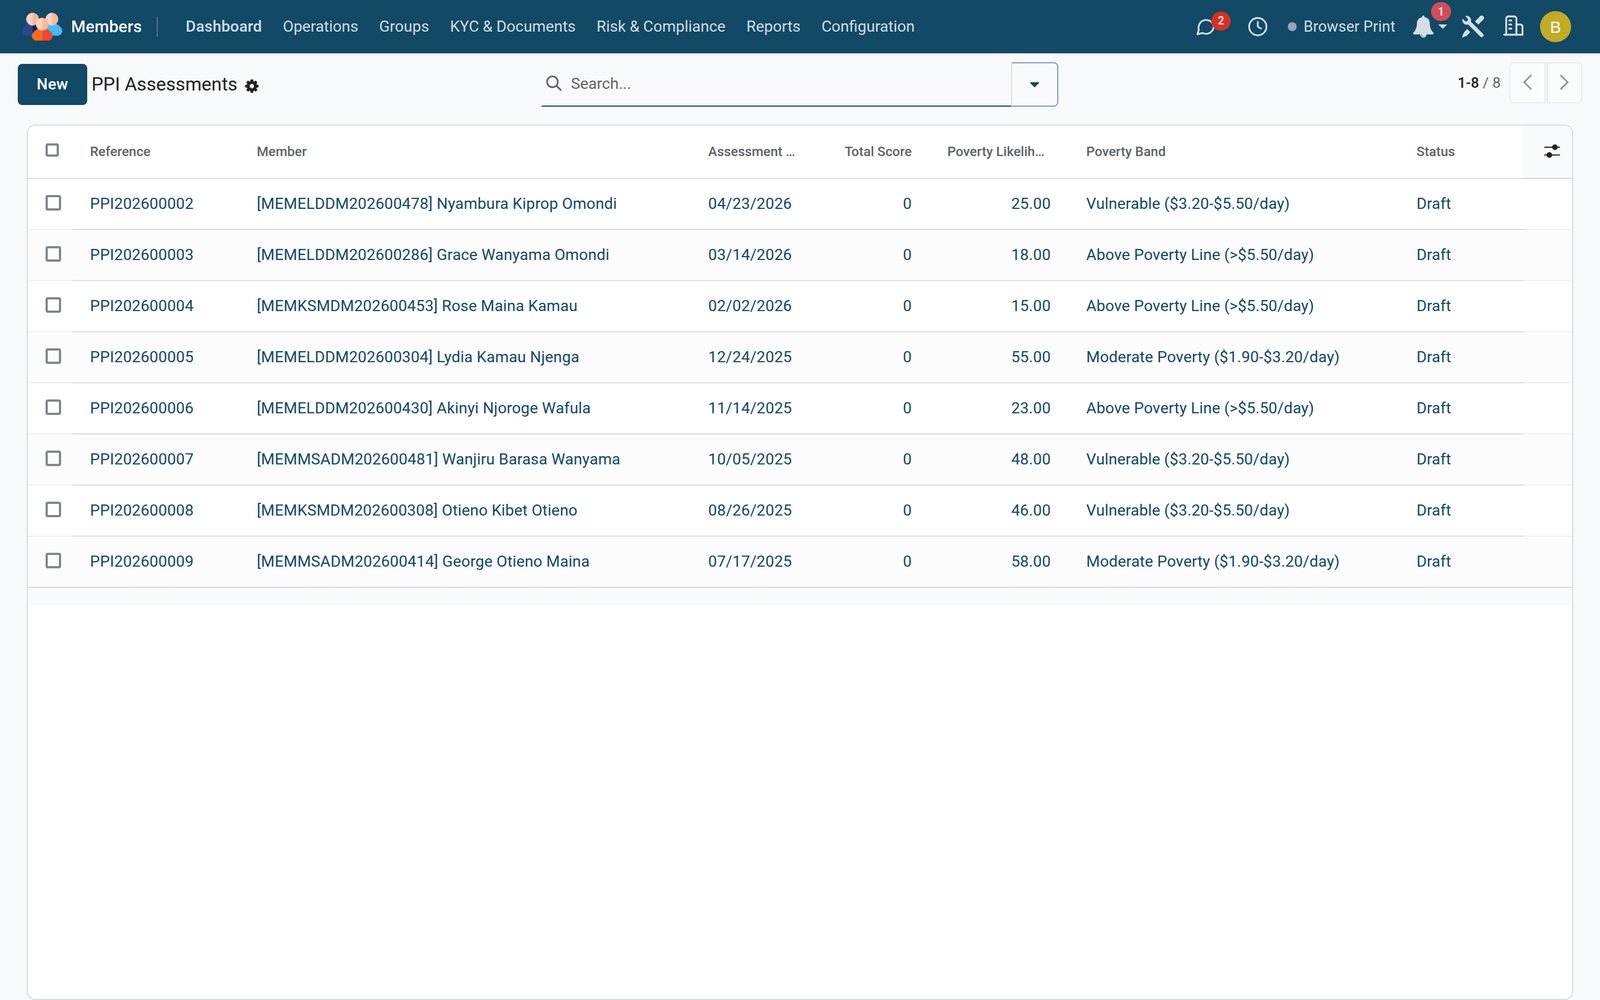Sort by the Status column header
This screenshot has width=1600, height=1000.
tap(1435, 152)
